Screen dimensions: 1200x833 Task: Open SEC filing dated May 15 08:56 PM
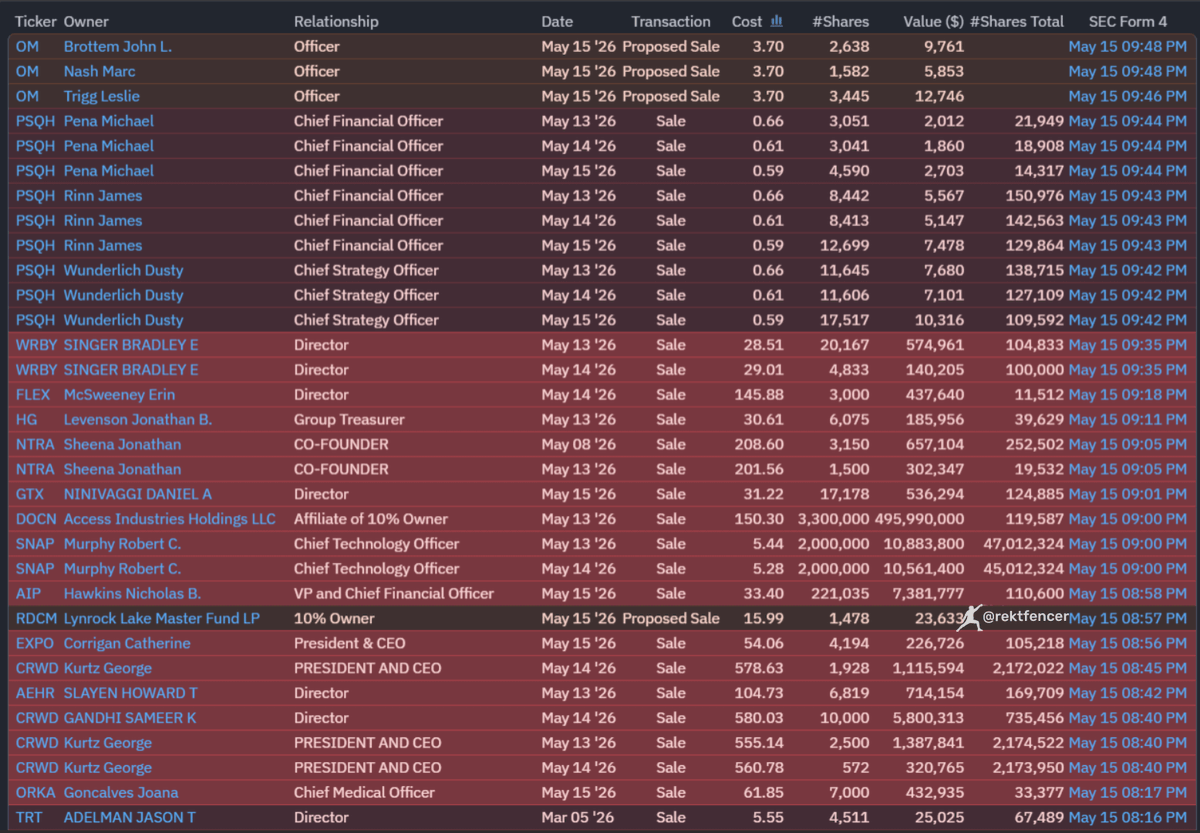click(x=1128, y=643)
